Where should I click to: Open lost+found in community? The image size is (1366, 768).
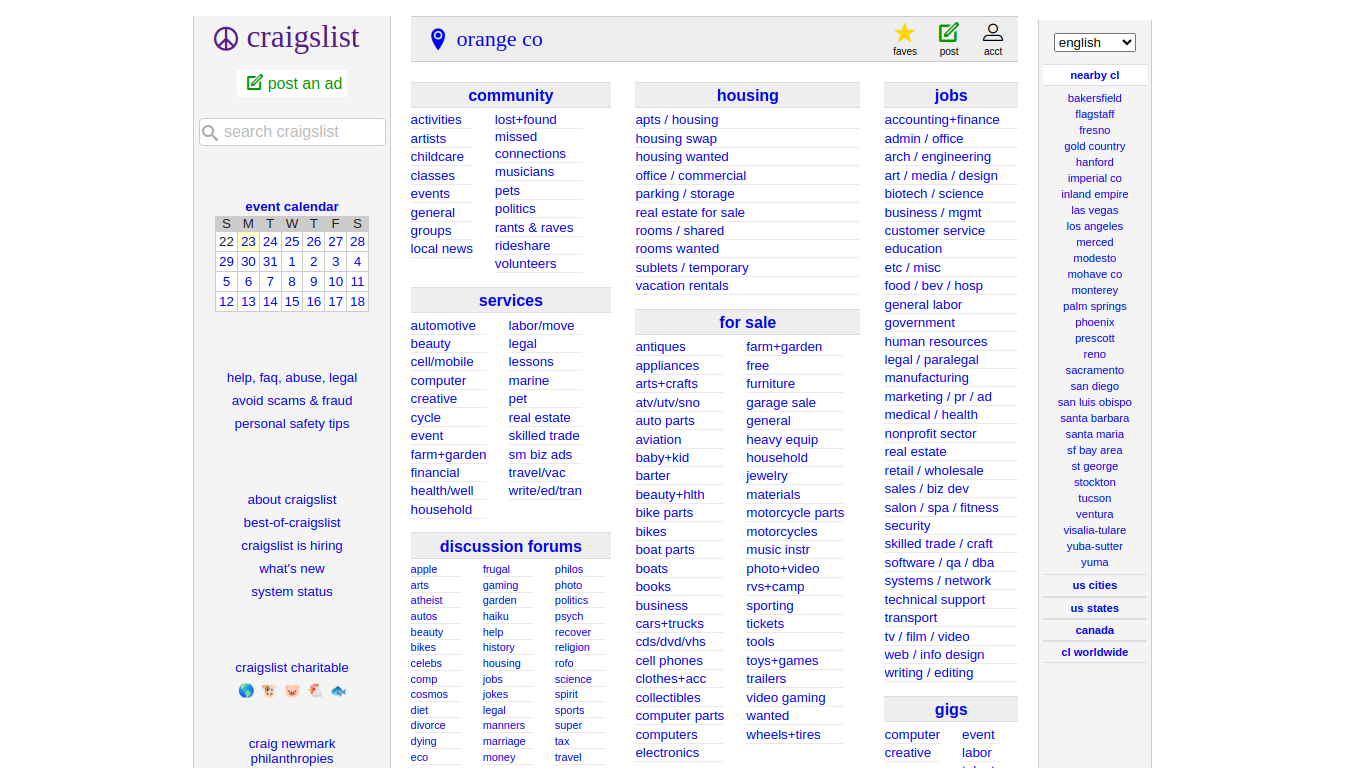coord(526,120)
